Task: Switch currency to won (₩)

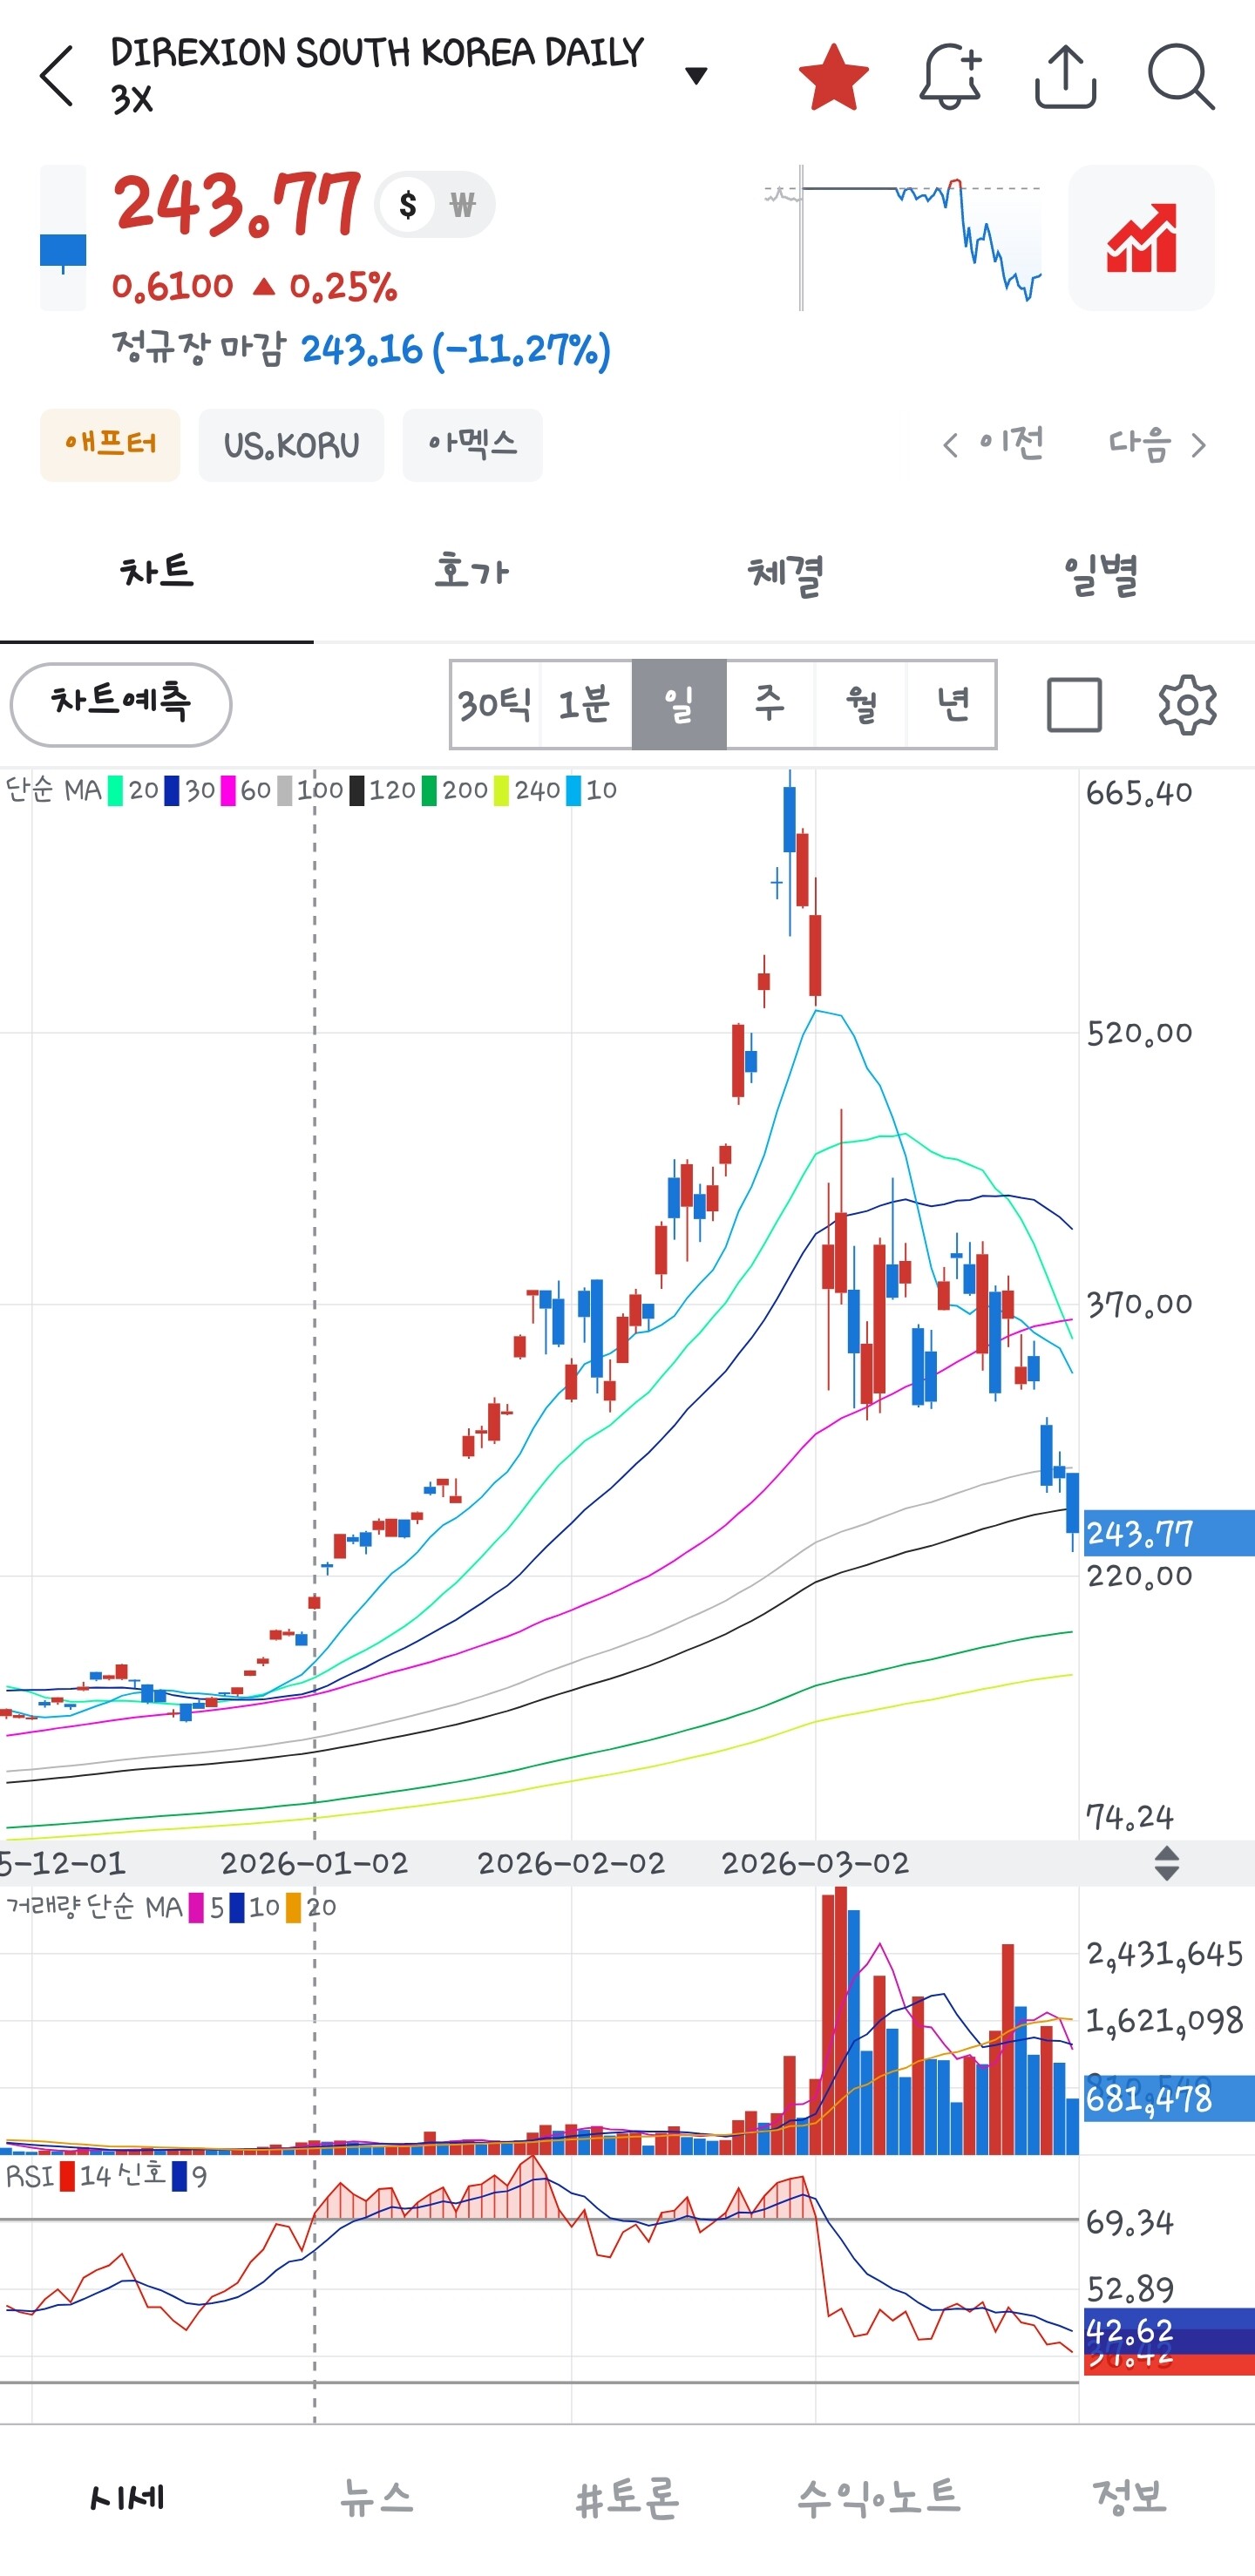Action: [462, 205]
